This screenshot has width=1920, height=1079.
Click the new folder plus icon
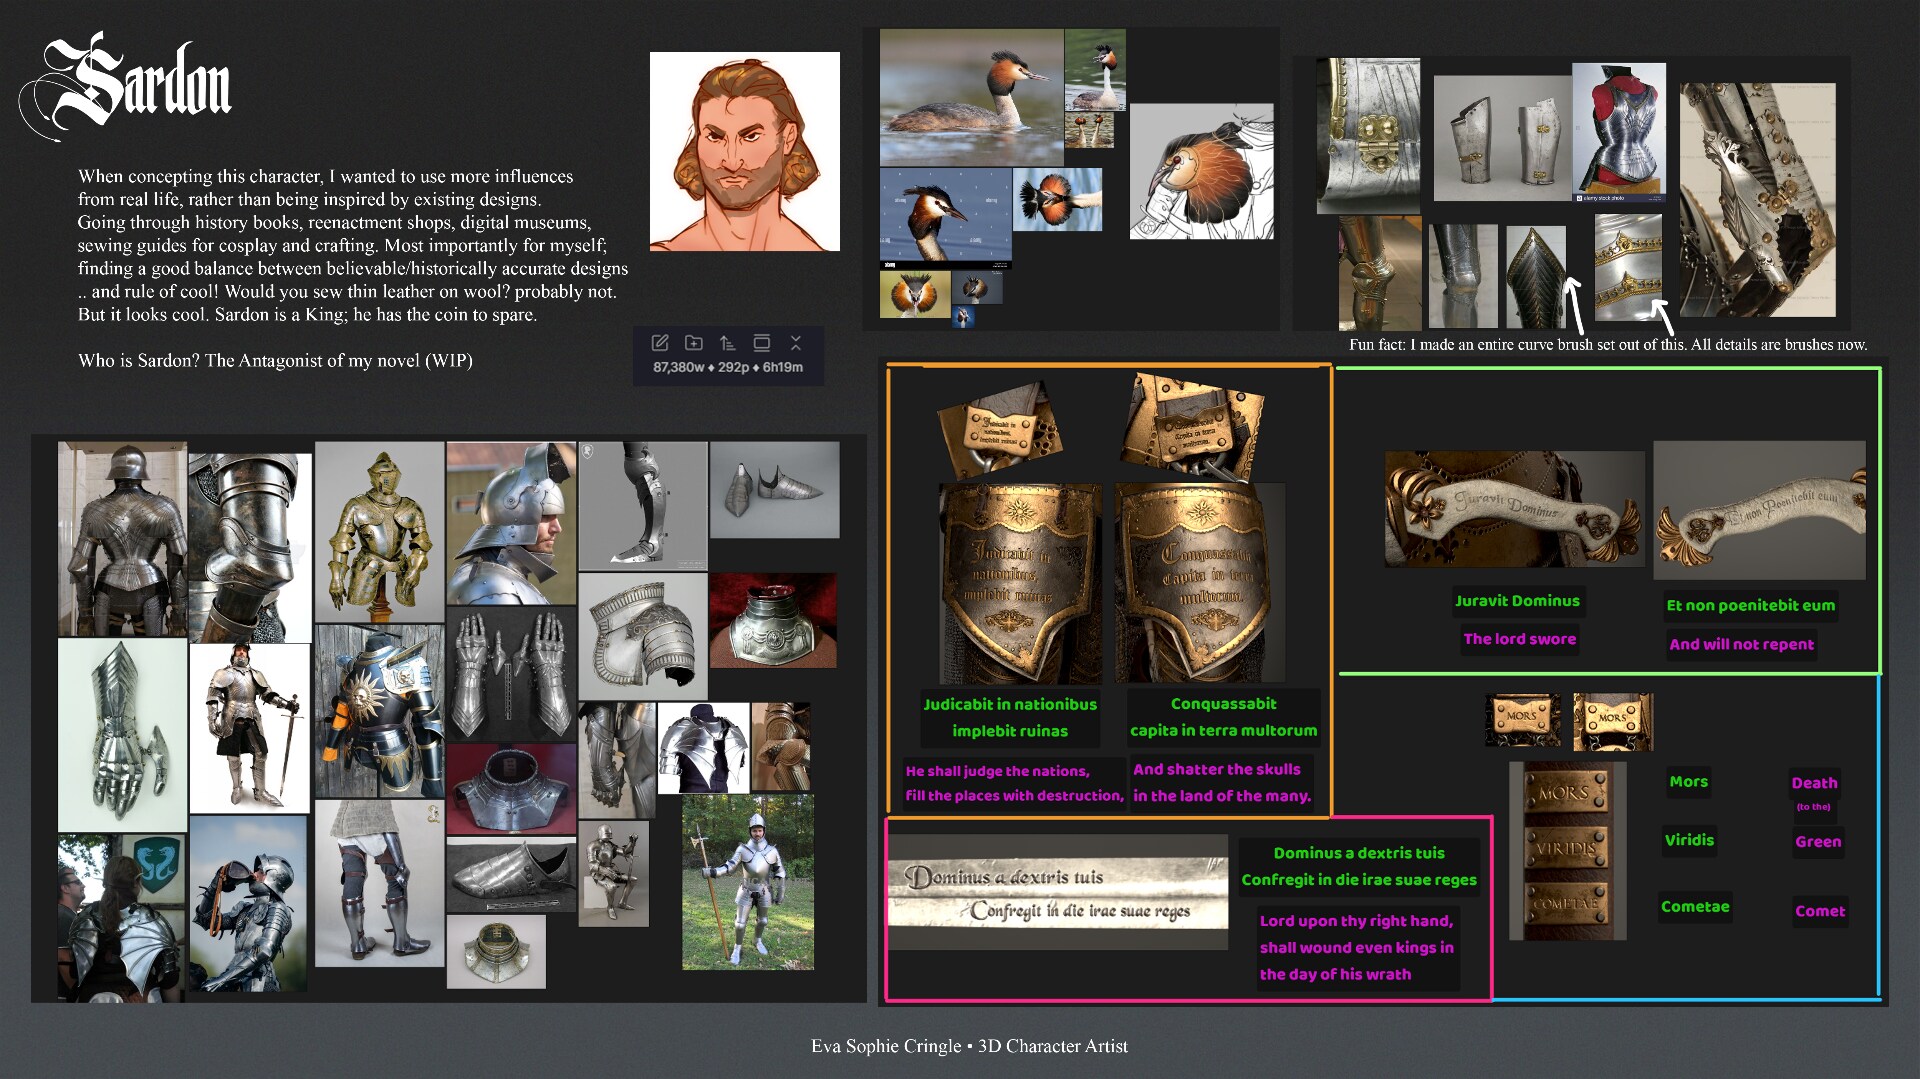pos(694,343)
